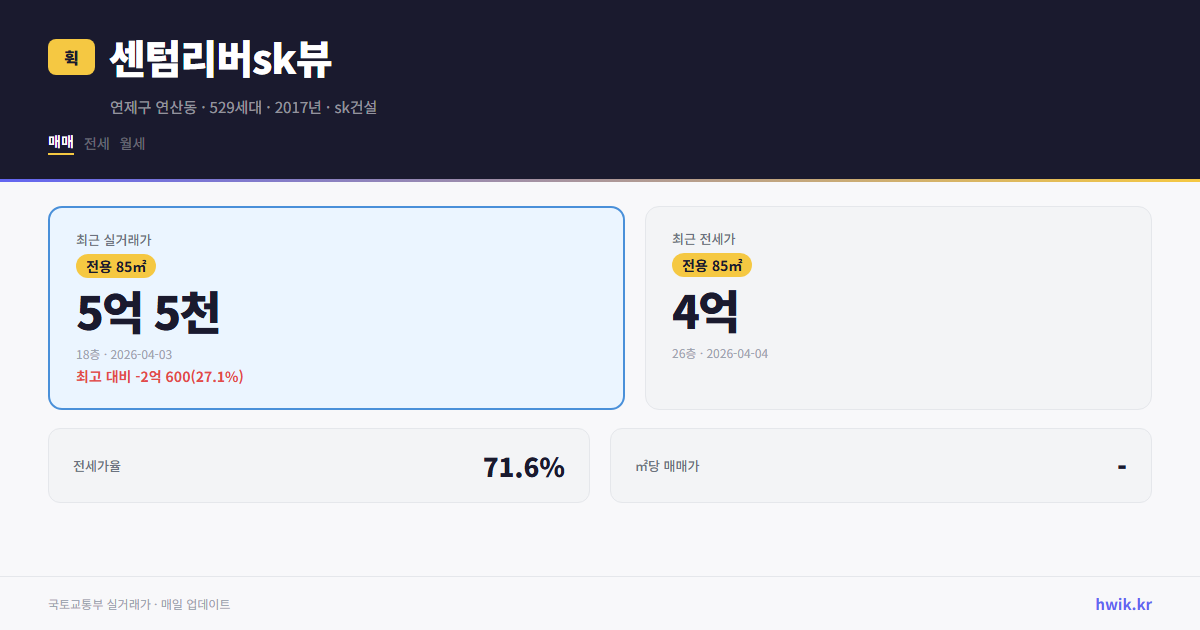Select the active 매매 tab

(59, 142)
